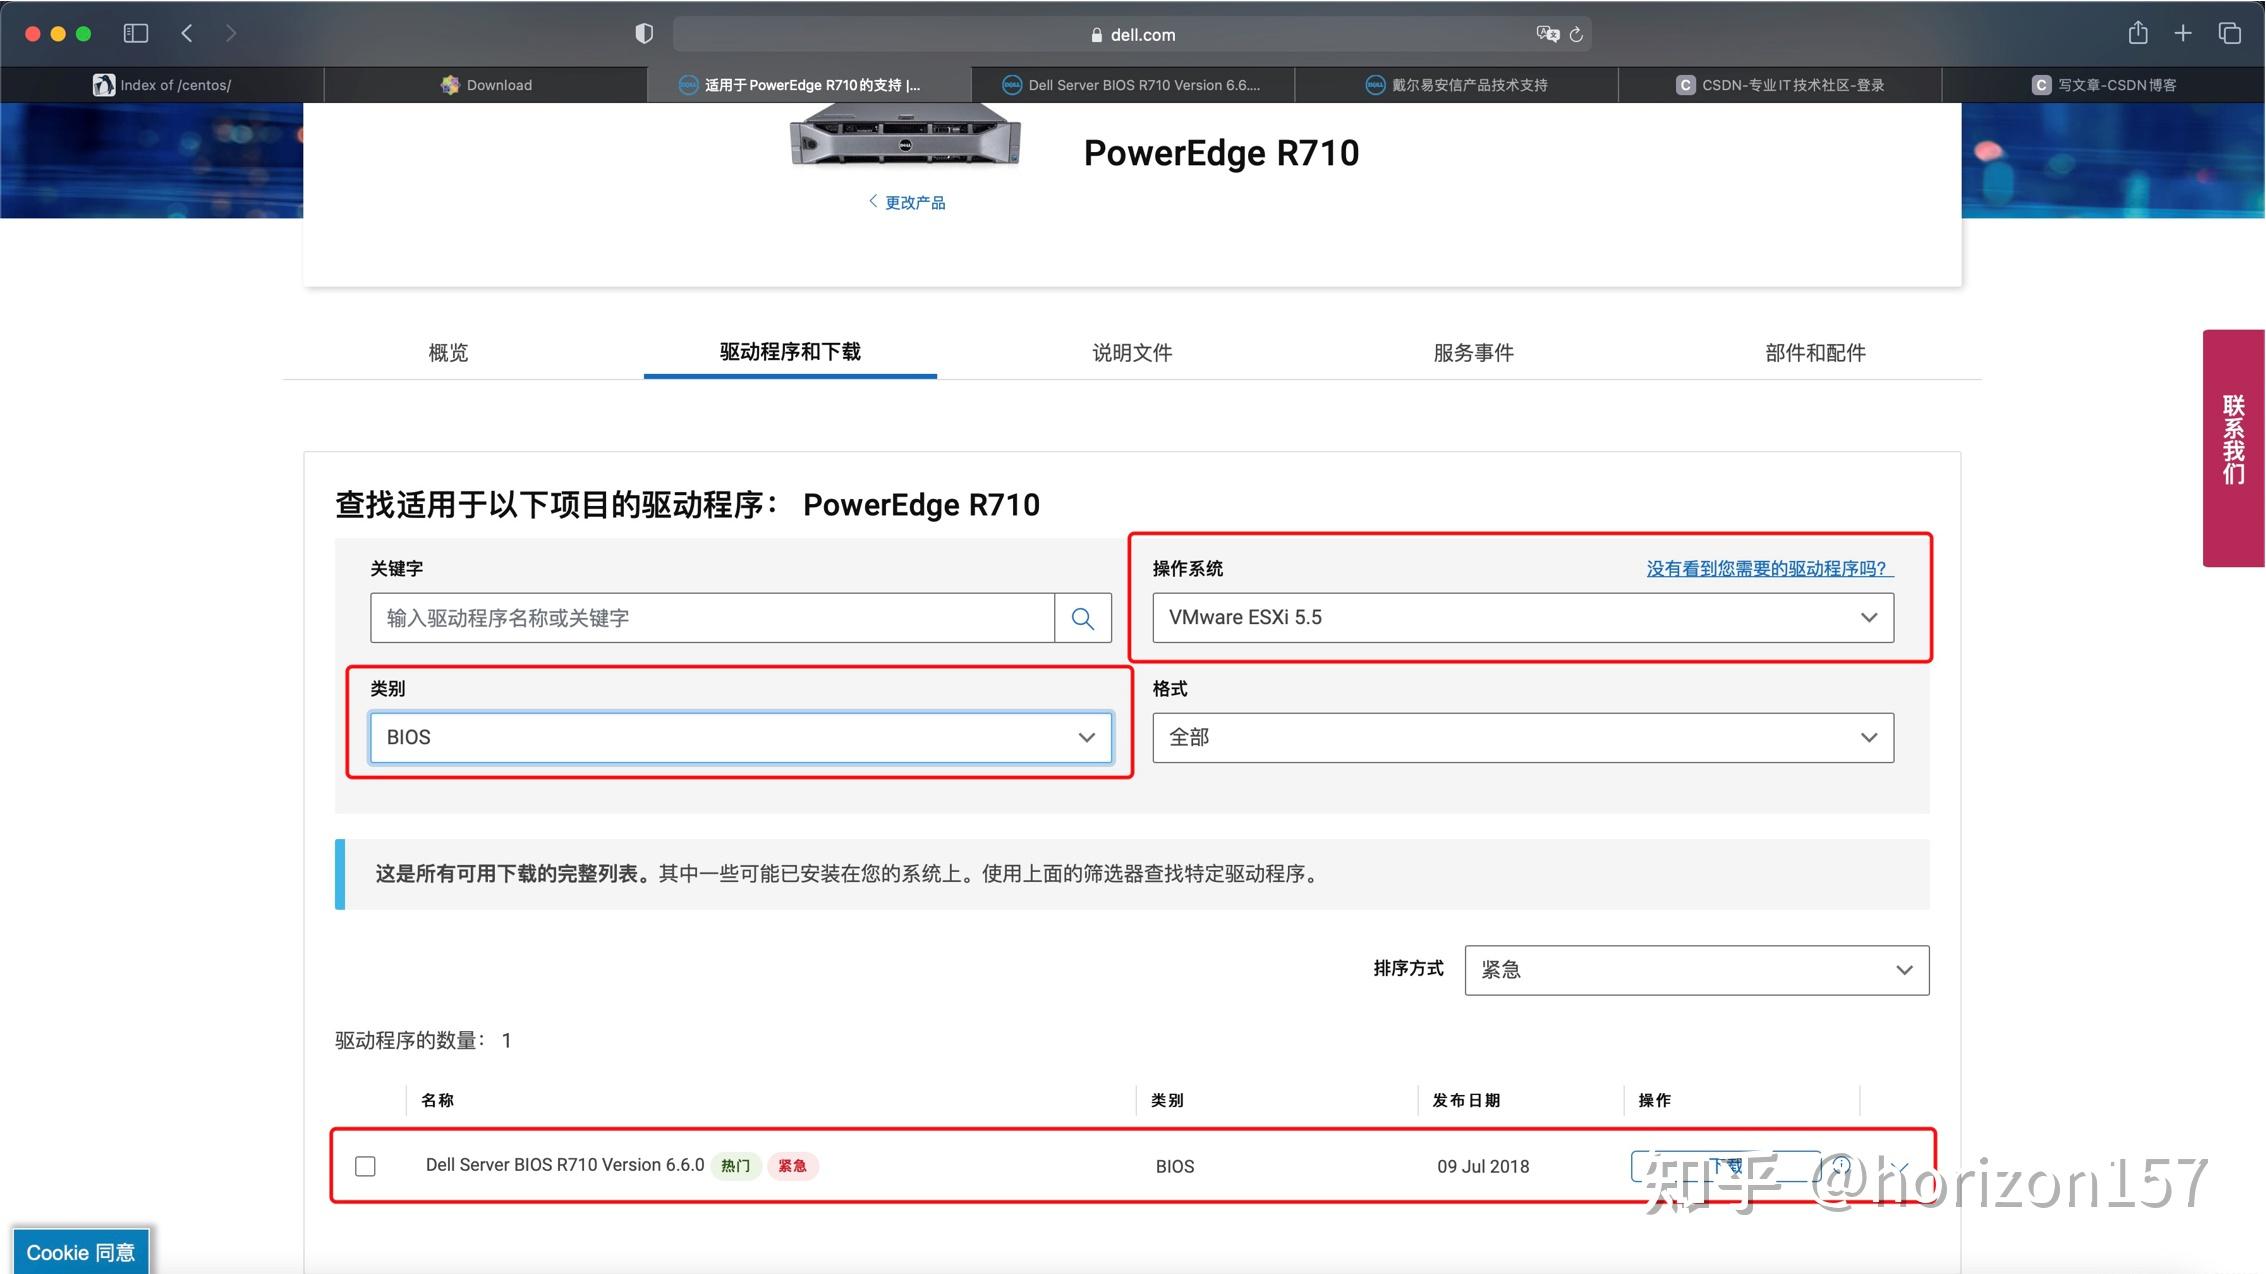Click the 09 Jul 2018 release date
Viewport: 2266px width, 1274px height.
[x=1483, y=1166]
